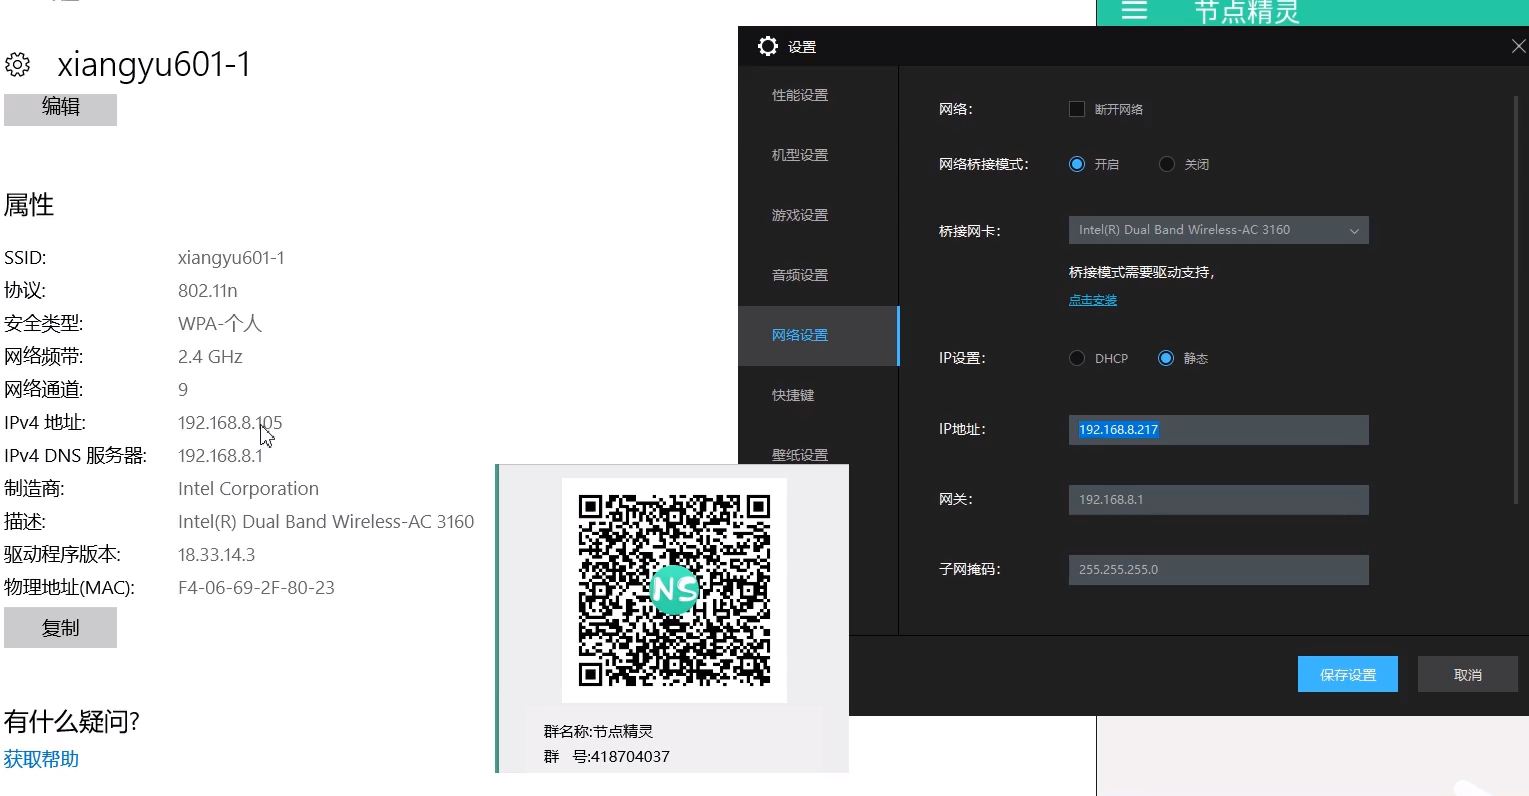The height and width of the screenshot is (796, 1529).
Task: Open the 桥接网卡 dropdown
Action: click(1218, 230)
